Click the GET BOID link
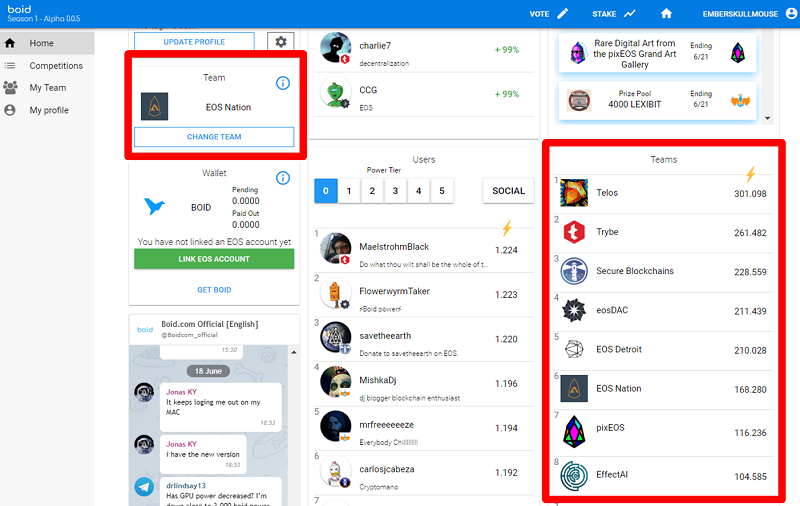 click(214, 290)
